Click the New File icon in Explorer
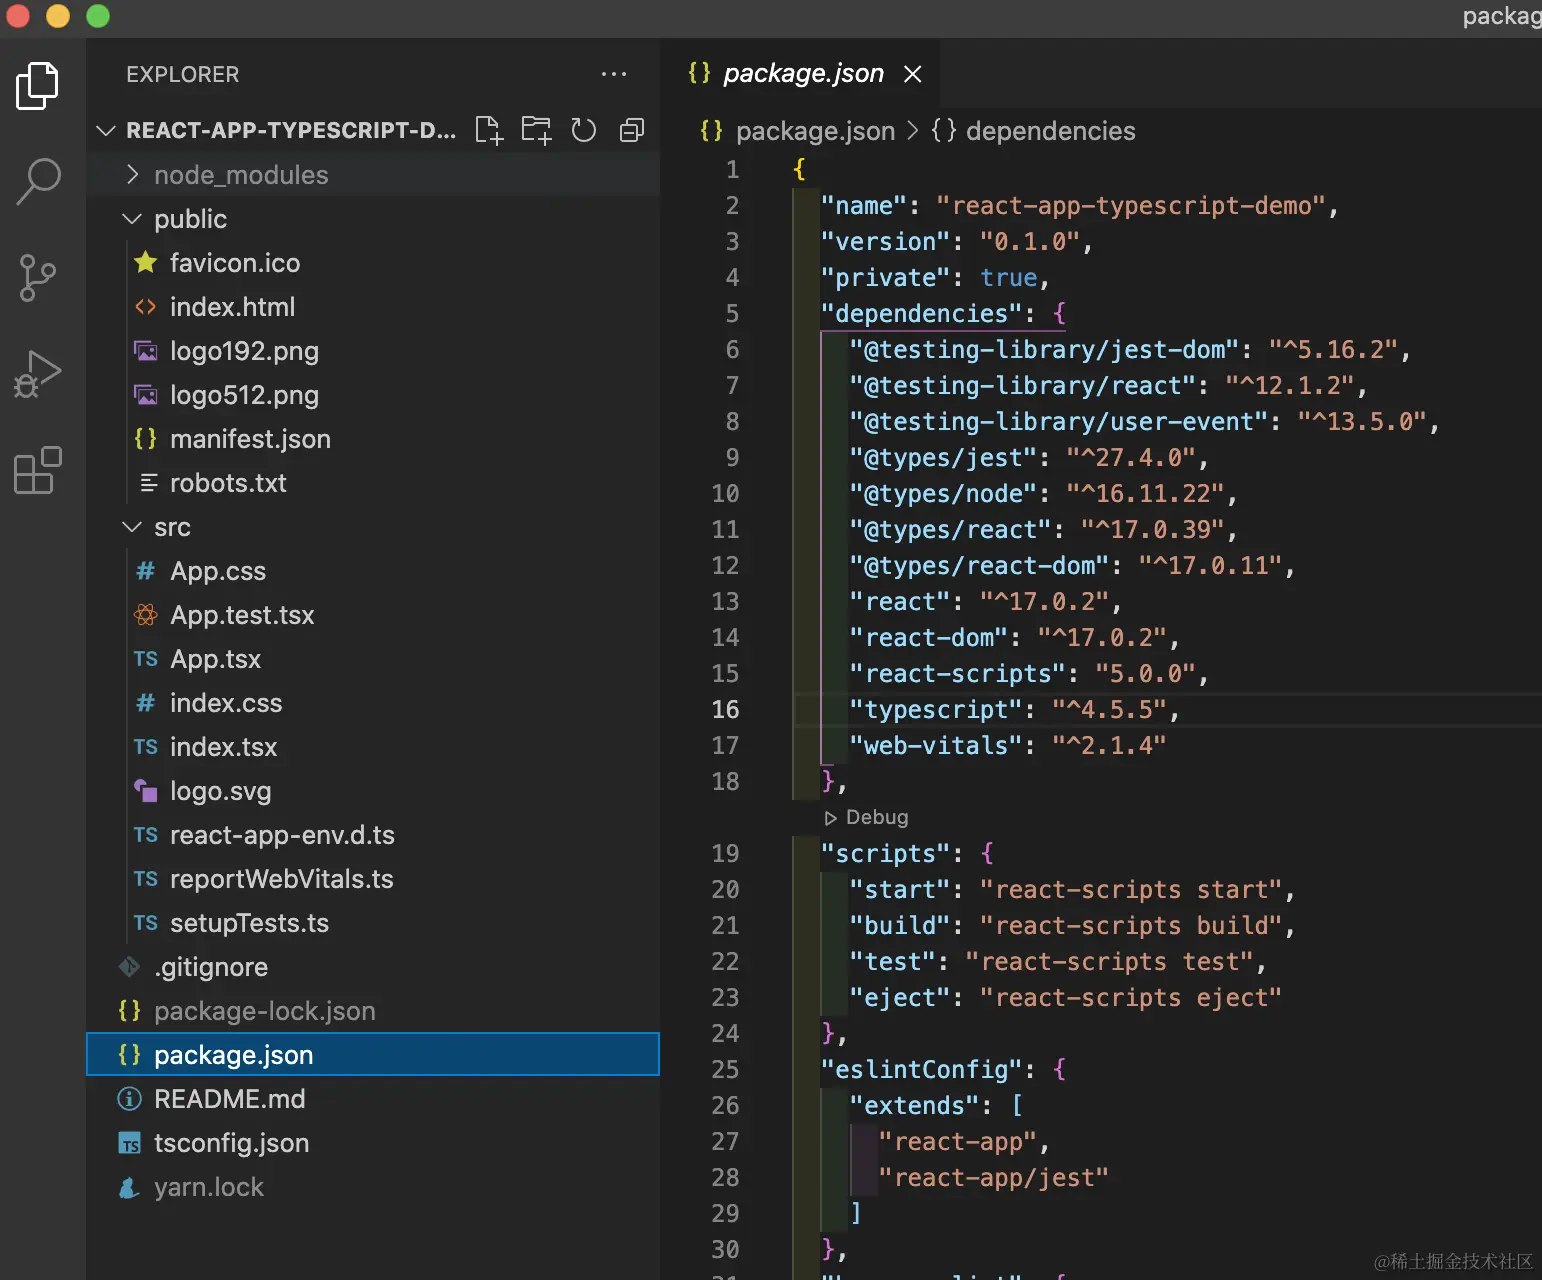This screenshot has width=1542, height=1280. [x=488, y=130]
